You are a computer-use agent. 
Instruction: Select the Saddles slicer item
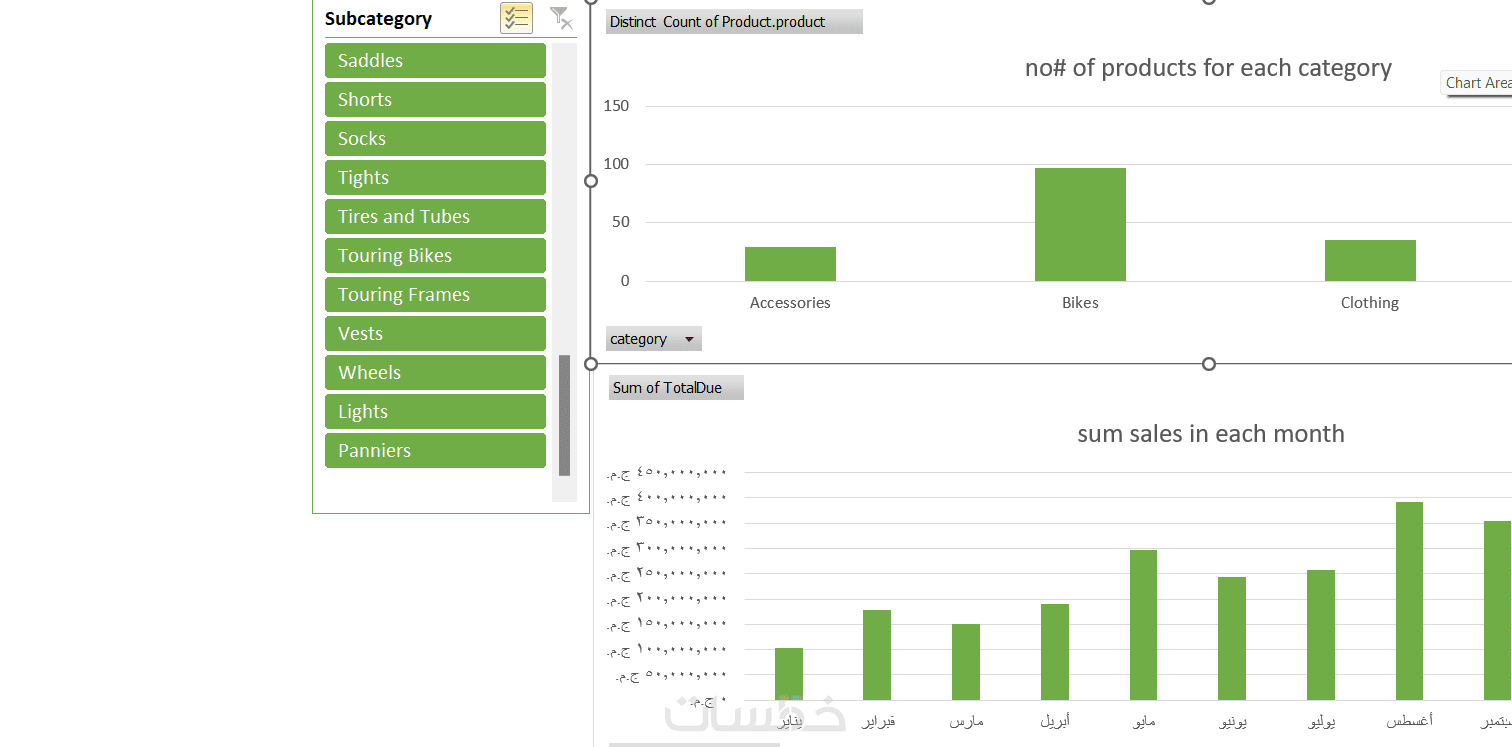pyautogui.click(x=435, y=61)
